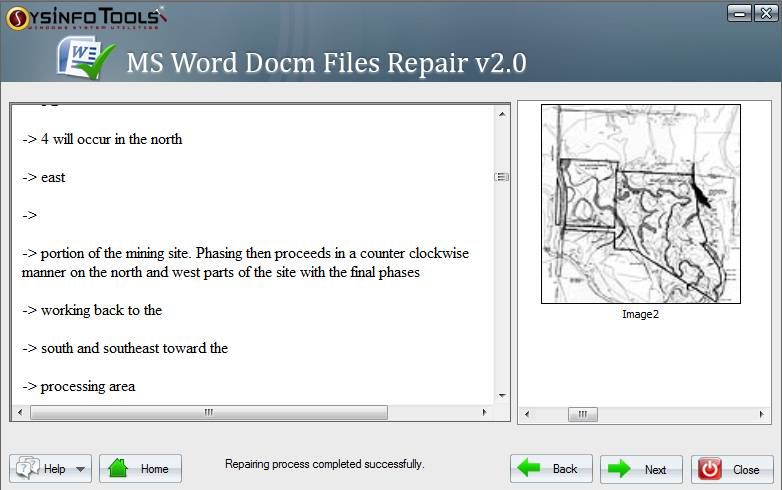Click left arrow of image pane scrollbar
Screen dimensions: 782x490
(x=527, y=414)
